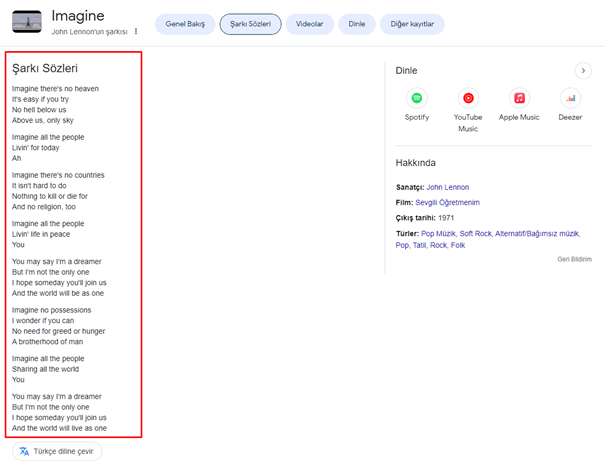The height and width of the screenshot is (466, 605).
Task: Click lyric line 'A brotherhood of man'
Action: pyautogui.click(x=47, y=342)
